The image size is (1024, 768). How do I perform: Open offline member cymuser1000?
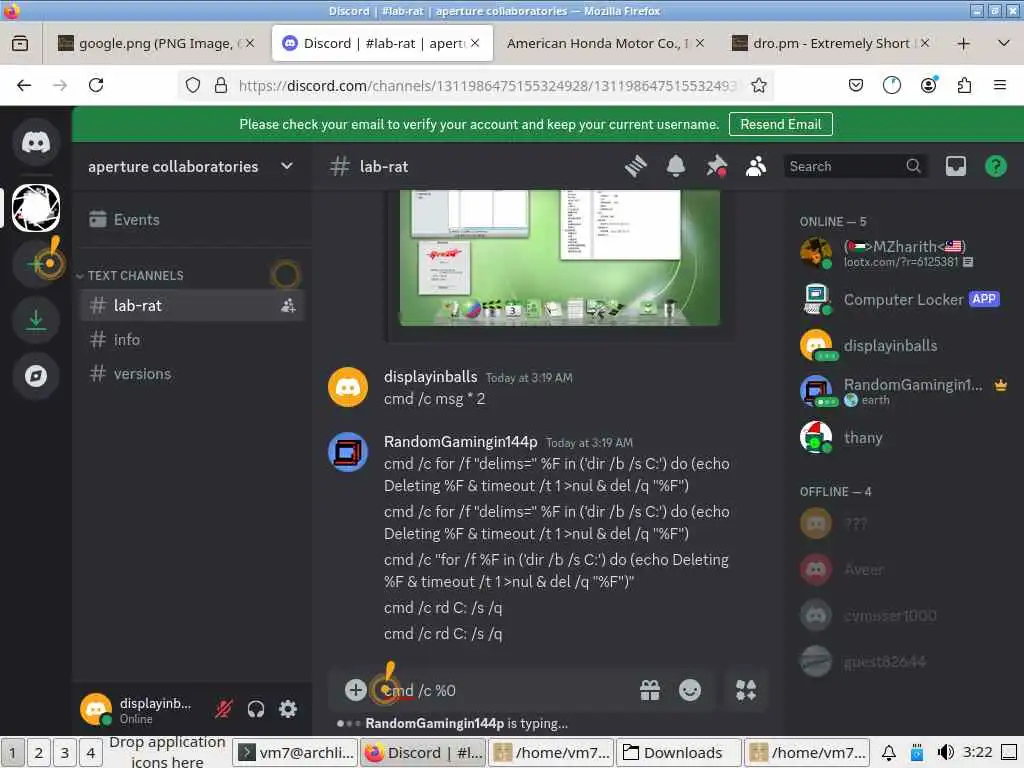[904, 615]
